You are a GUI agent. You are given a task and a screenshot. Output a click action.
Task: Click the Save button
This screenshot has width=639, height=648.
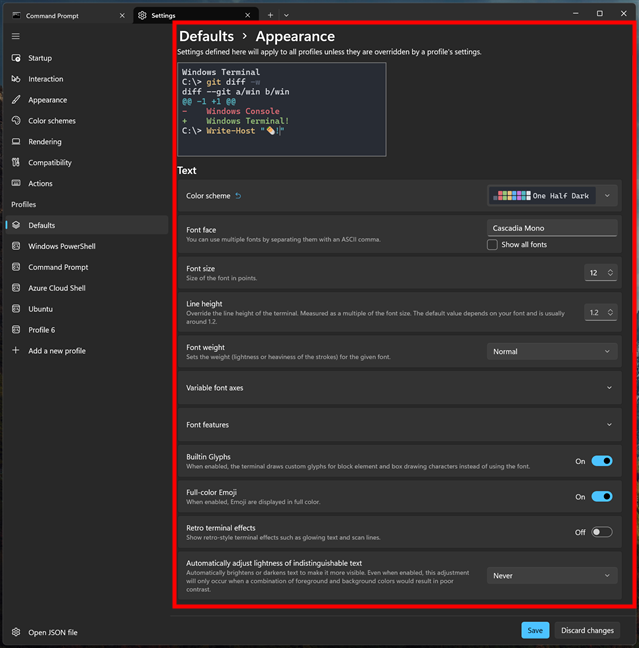[535, 630]
